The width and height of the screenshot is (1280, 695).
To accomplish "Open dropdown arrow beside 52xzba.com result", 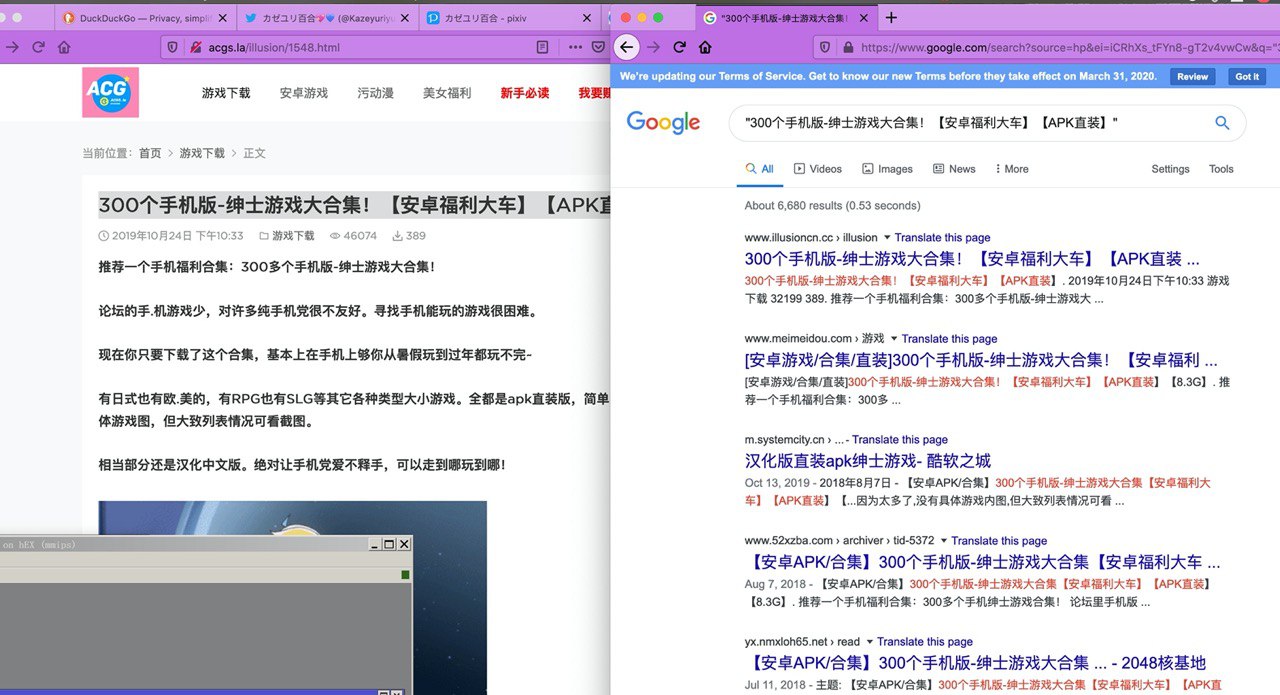I will click(944, 541).
